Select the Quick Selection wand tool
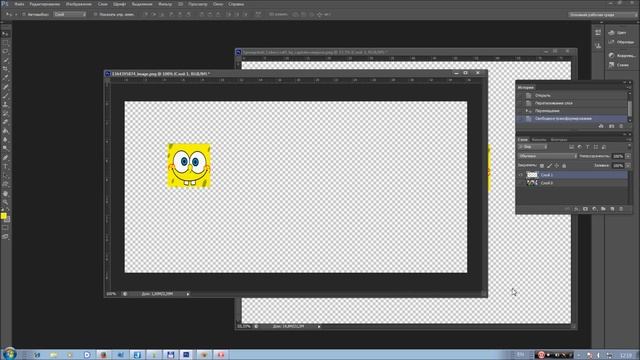Viewport: 640px width, 360px height. click(5, 60)
